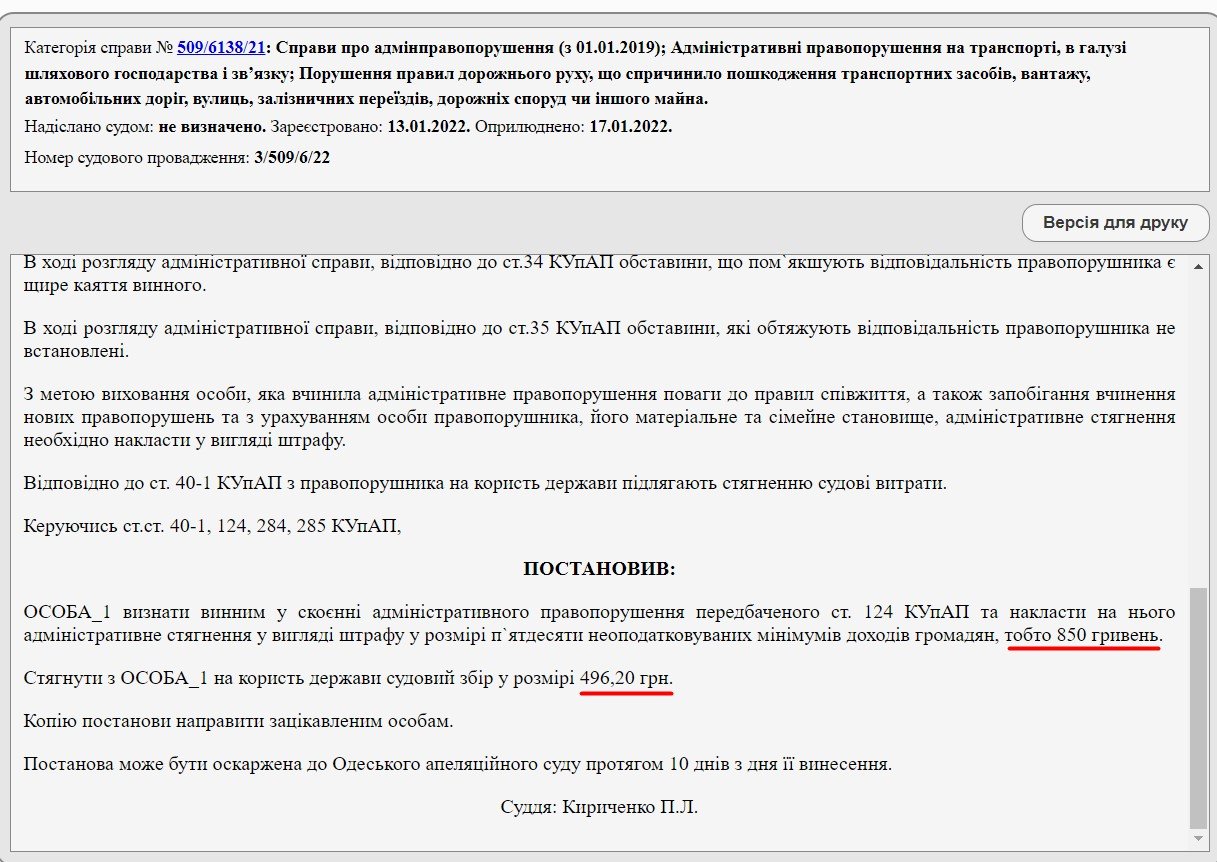This screenshot has width=1217, height=862.
Task: Click the sentence about Одеського апеляційного суду
Action: tap(457, 764)
